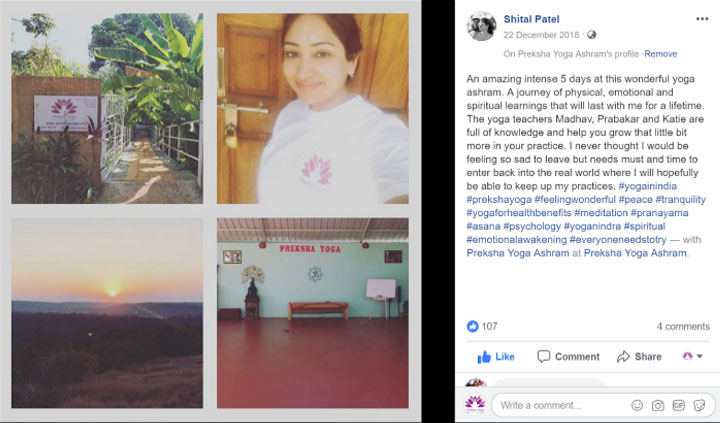Attach a photo with the camera icon

pyautogui.click(x=658, y=405)
